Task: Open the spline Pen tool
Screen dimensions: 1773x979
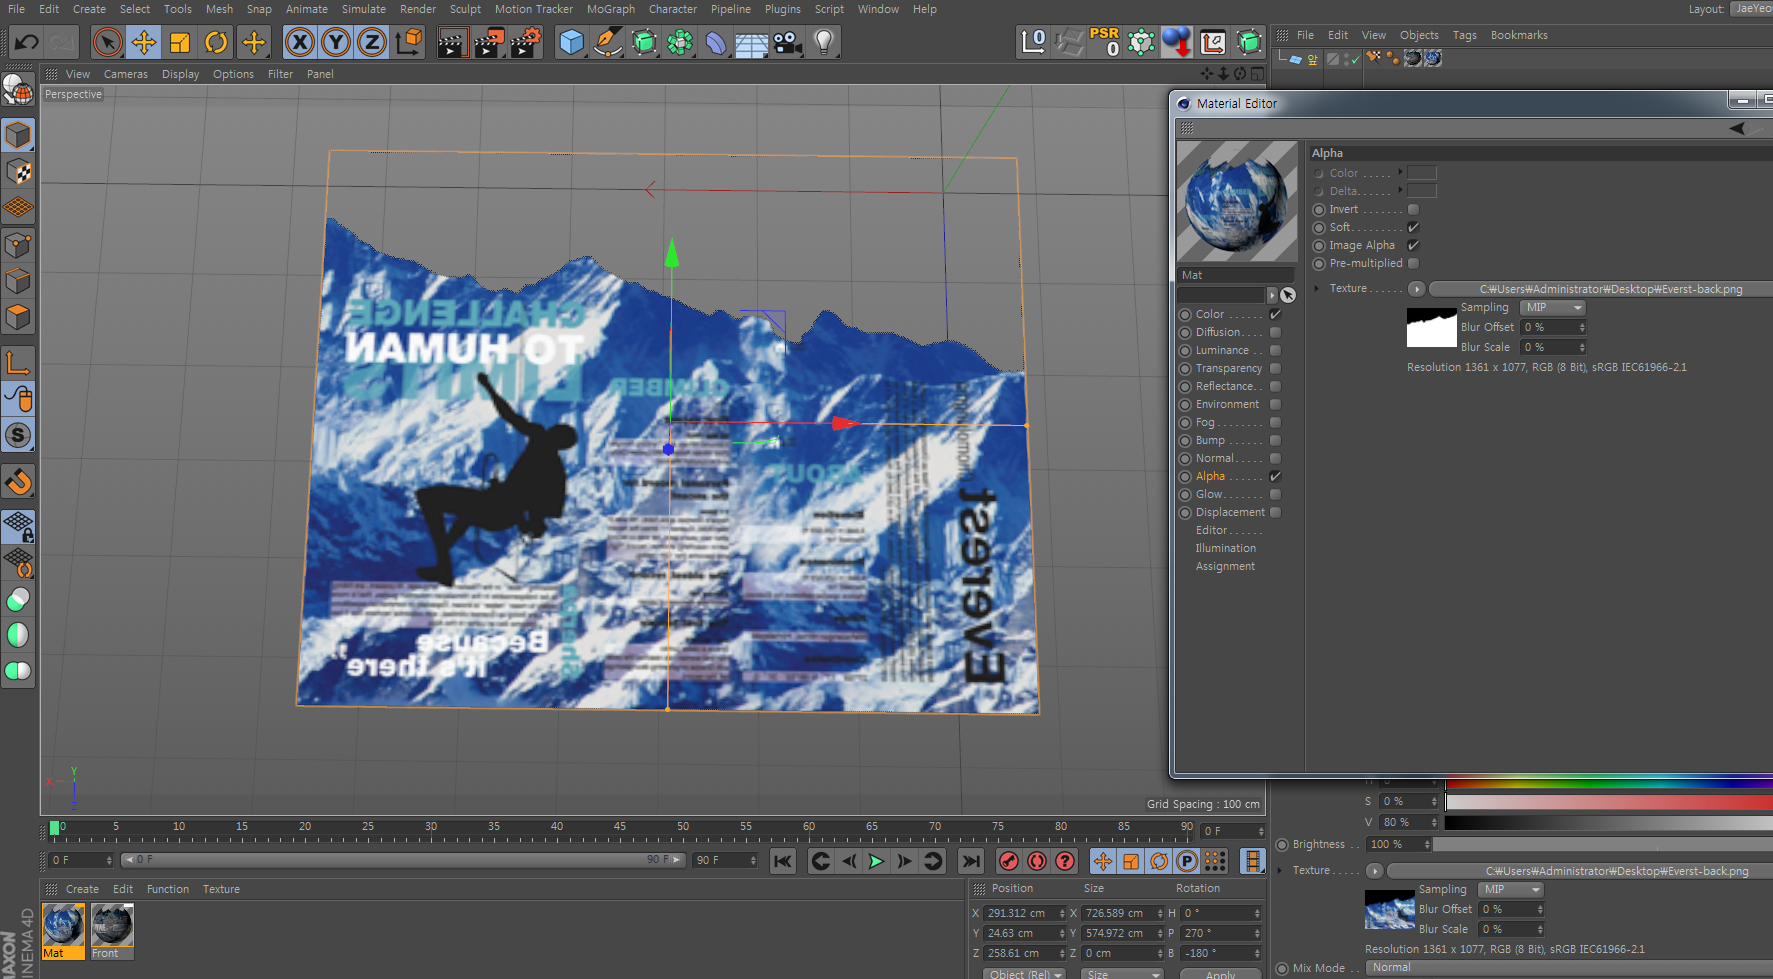Action: point(607,42)
